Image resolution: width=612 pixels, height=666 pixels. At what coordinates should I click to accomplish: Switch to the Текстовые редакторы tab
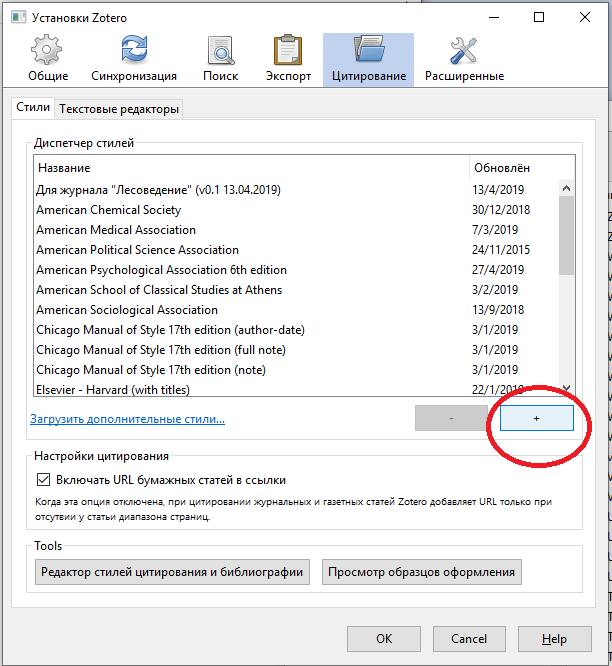point(119,109)
